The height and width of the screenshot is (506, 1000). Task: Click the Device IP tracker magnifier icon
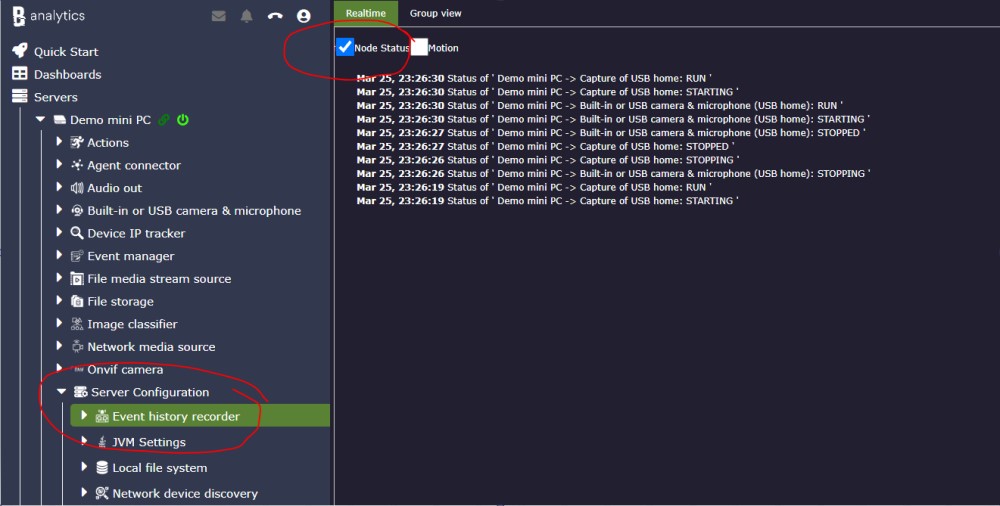[77, 233]
